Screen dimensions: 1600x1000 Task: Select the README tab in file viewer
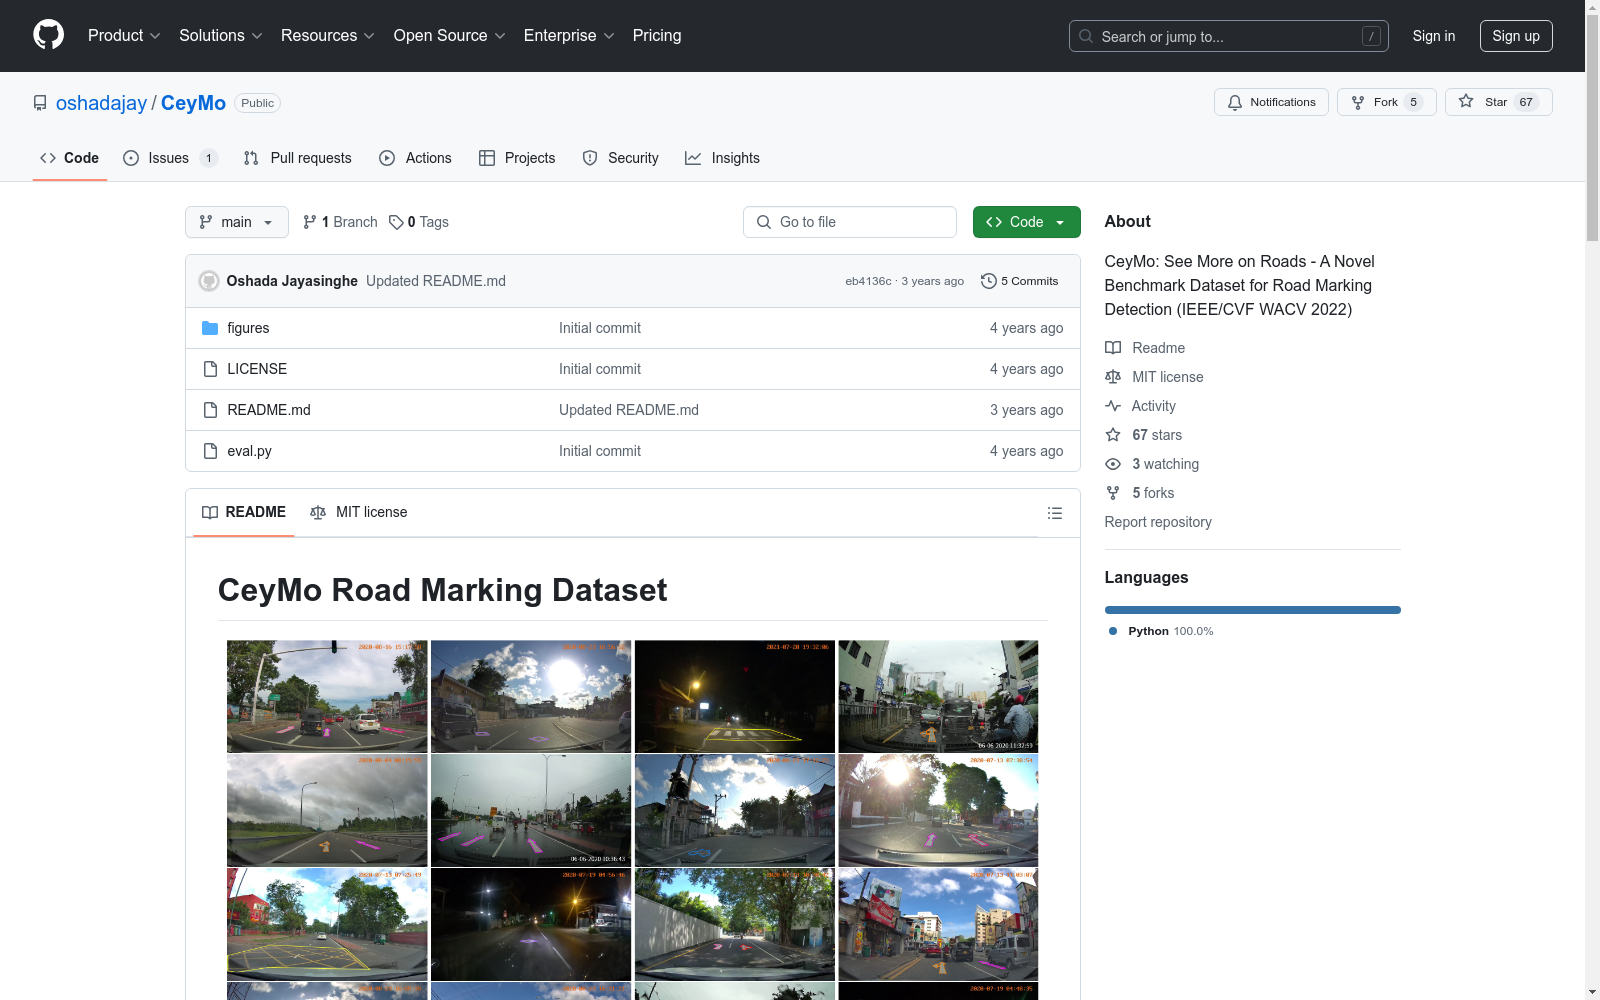point(244,512)
